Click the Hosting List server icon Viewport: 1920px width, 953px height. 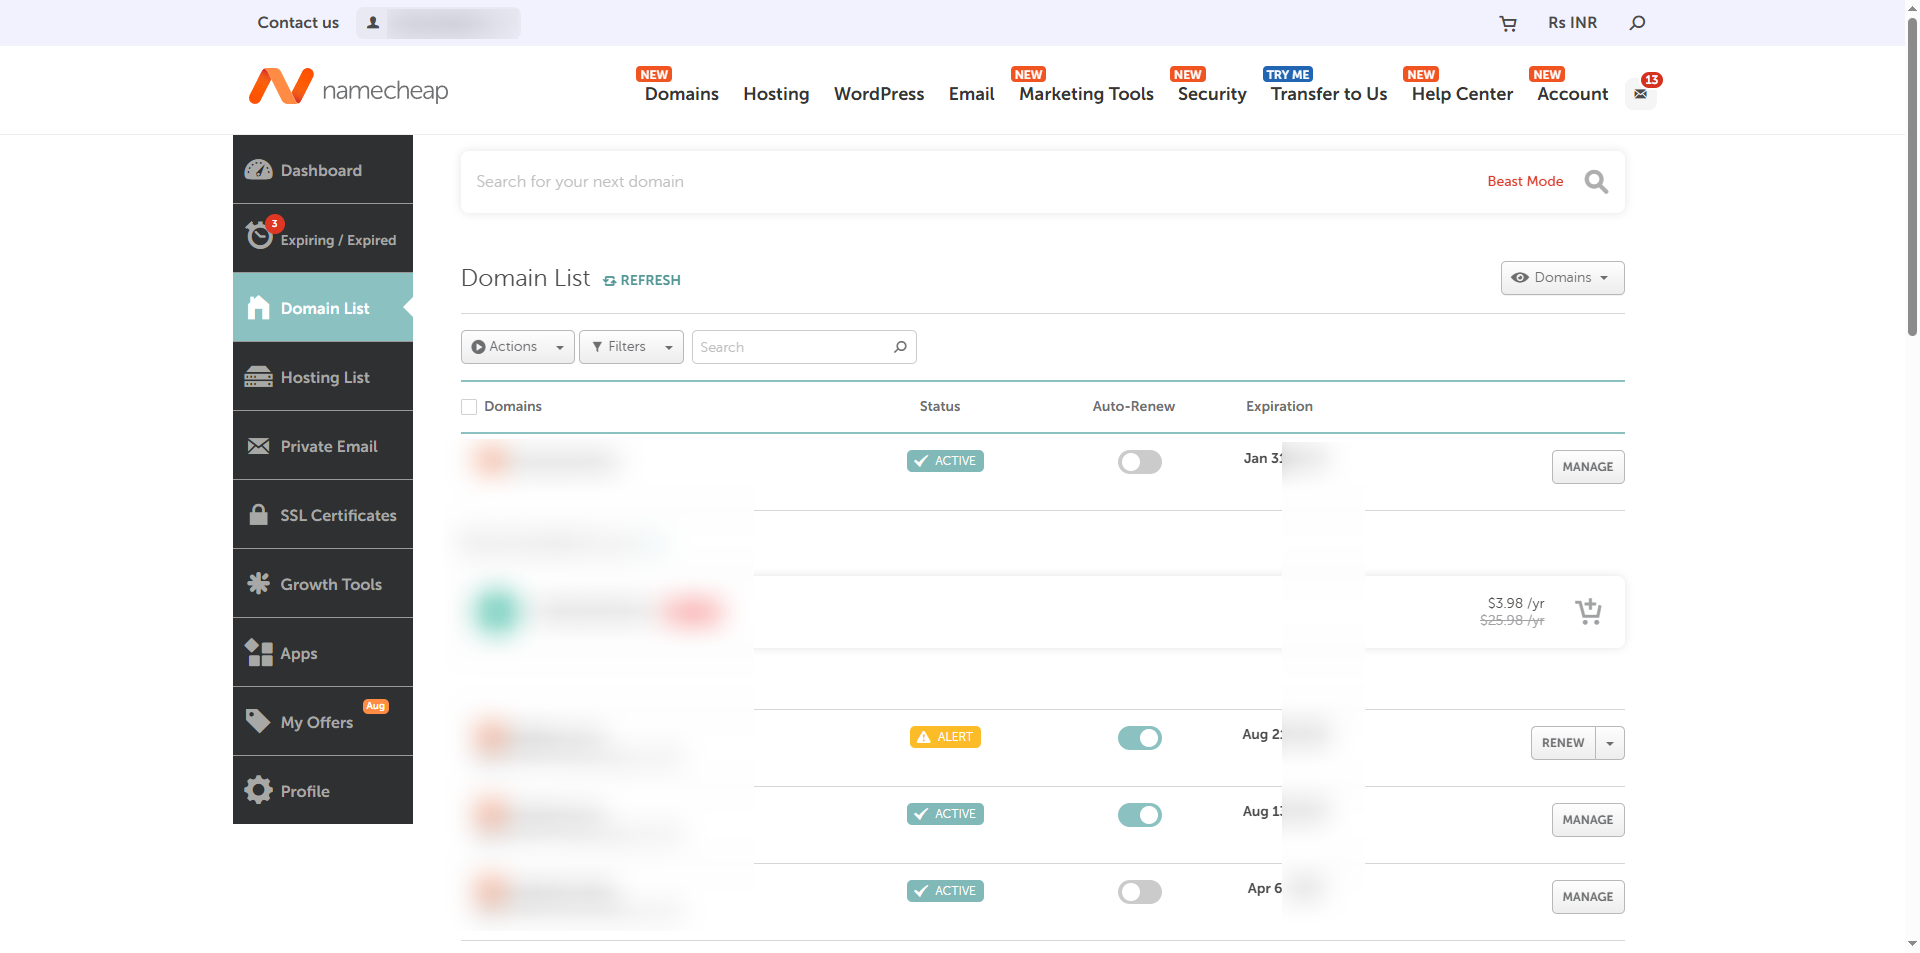(259, 377)
